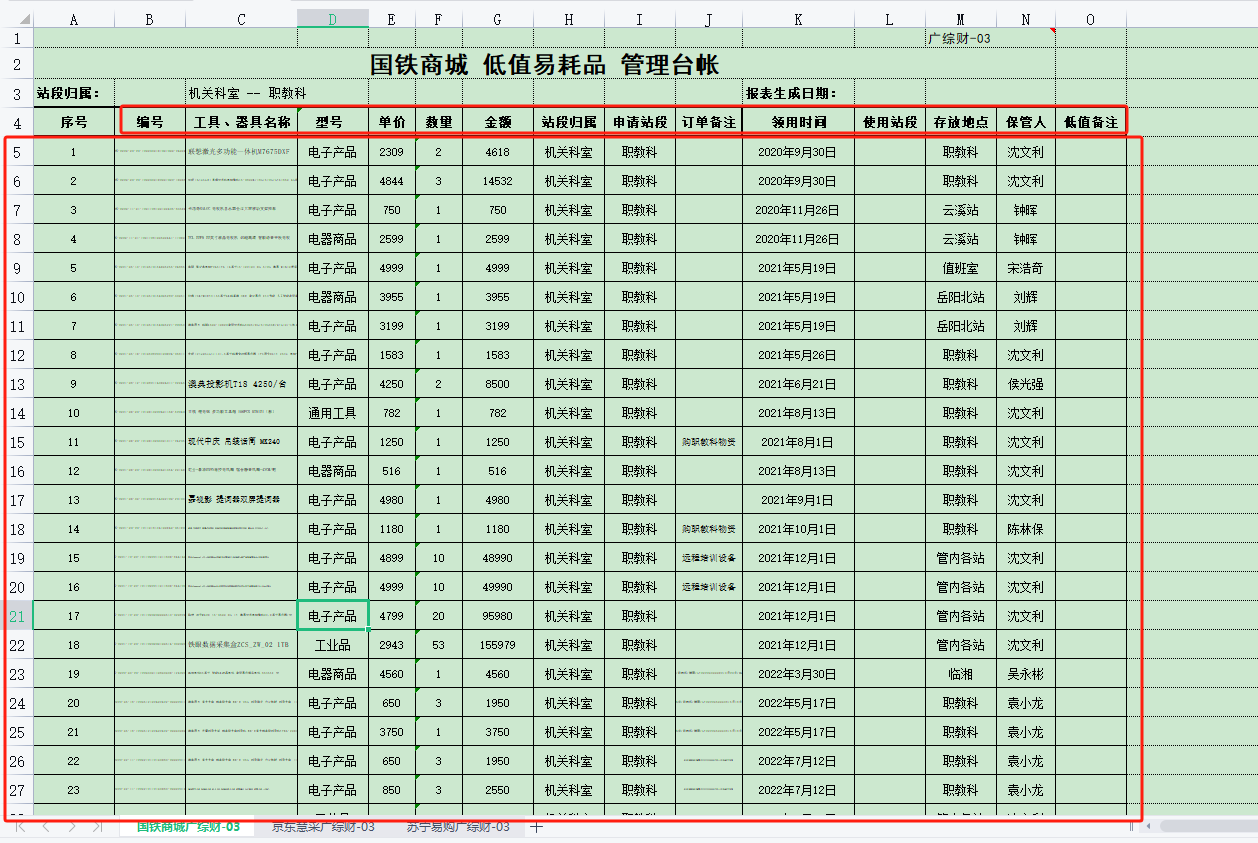Click the 低值备注 header cell

[1091, 122]
